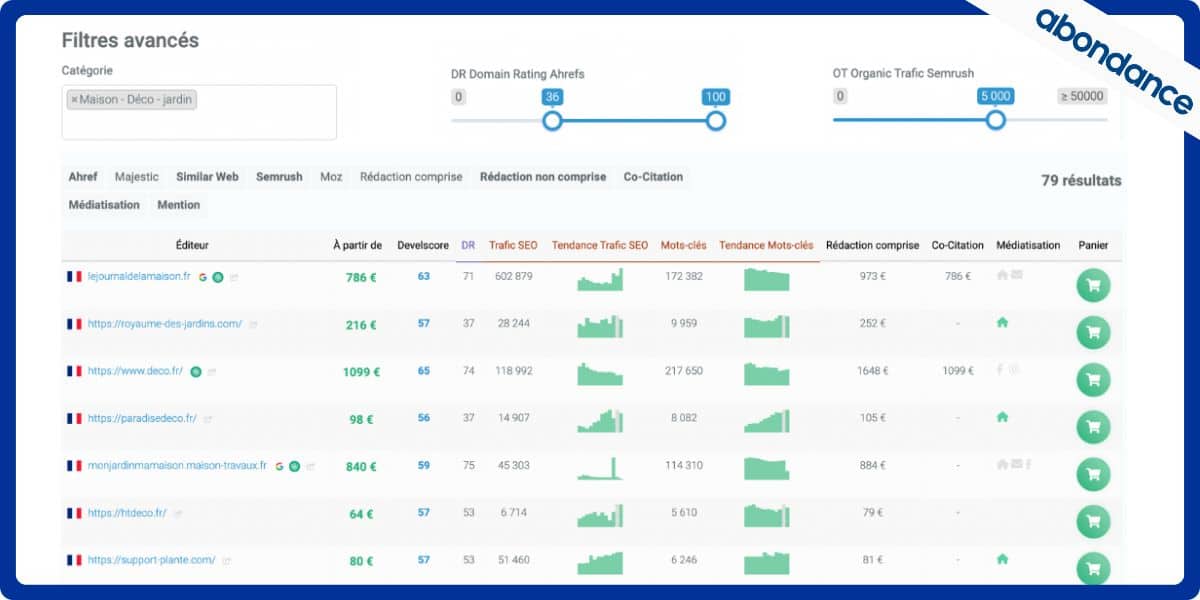Add www.deco.fr to the basket
Image resolution: width=1200 pixels, height=600 pixels.
(x=1093, y=380)
